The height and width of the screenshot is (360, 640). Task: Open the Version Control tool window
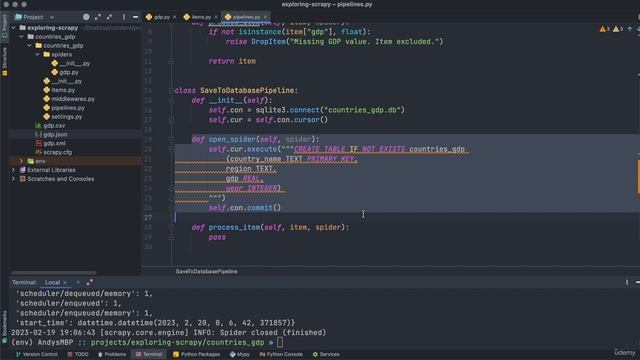[x=36, y=354]
